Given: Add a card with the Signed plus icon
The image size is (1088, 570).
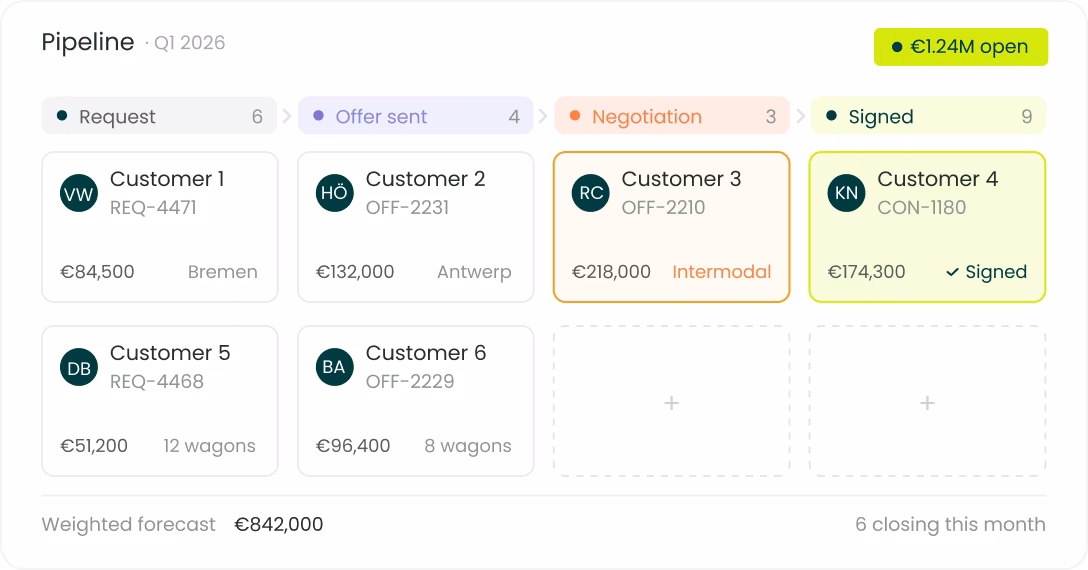Looking at the screenshot, I should [927, 403].
